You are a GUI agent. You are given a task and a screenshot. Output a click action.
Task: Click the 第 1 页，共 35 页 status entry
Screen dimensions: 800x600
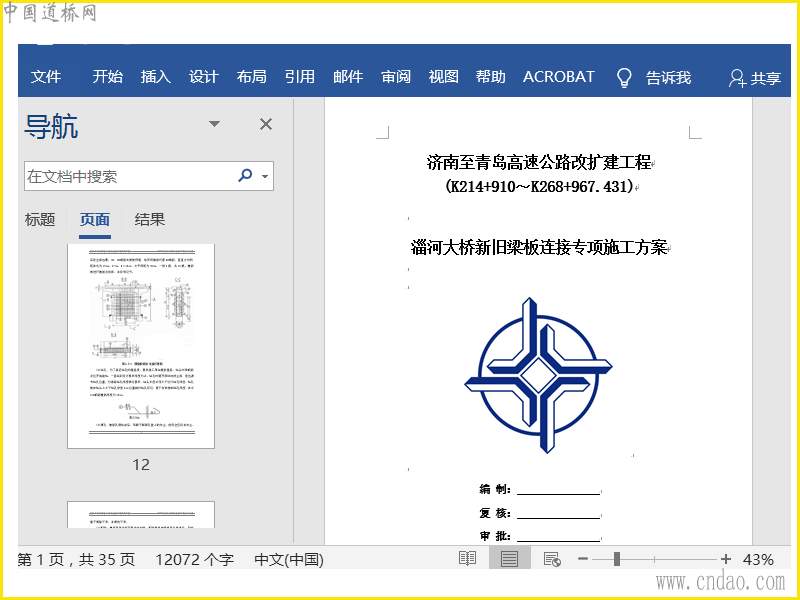[x=77, y=560]
